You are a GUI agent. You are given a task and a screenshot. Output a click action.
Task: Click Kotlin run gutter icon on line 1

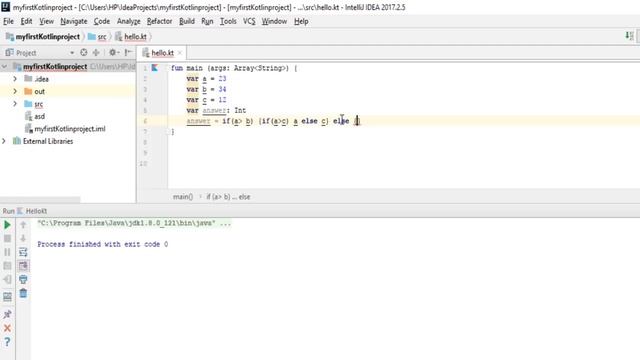(x=155, y=68)
